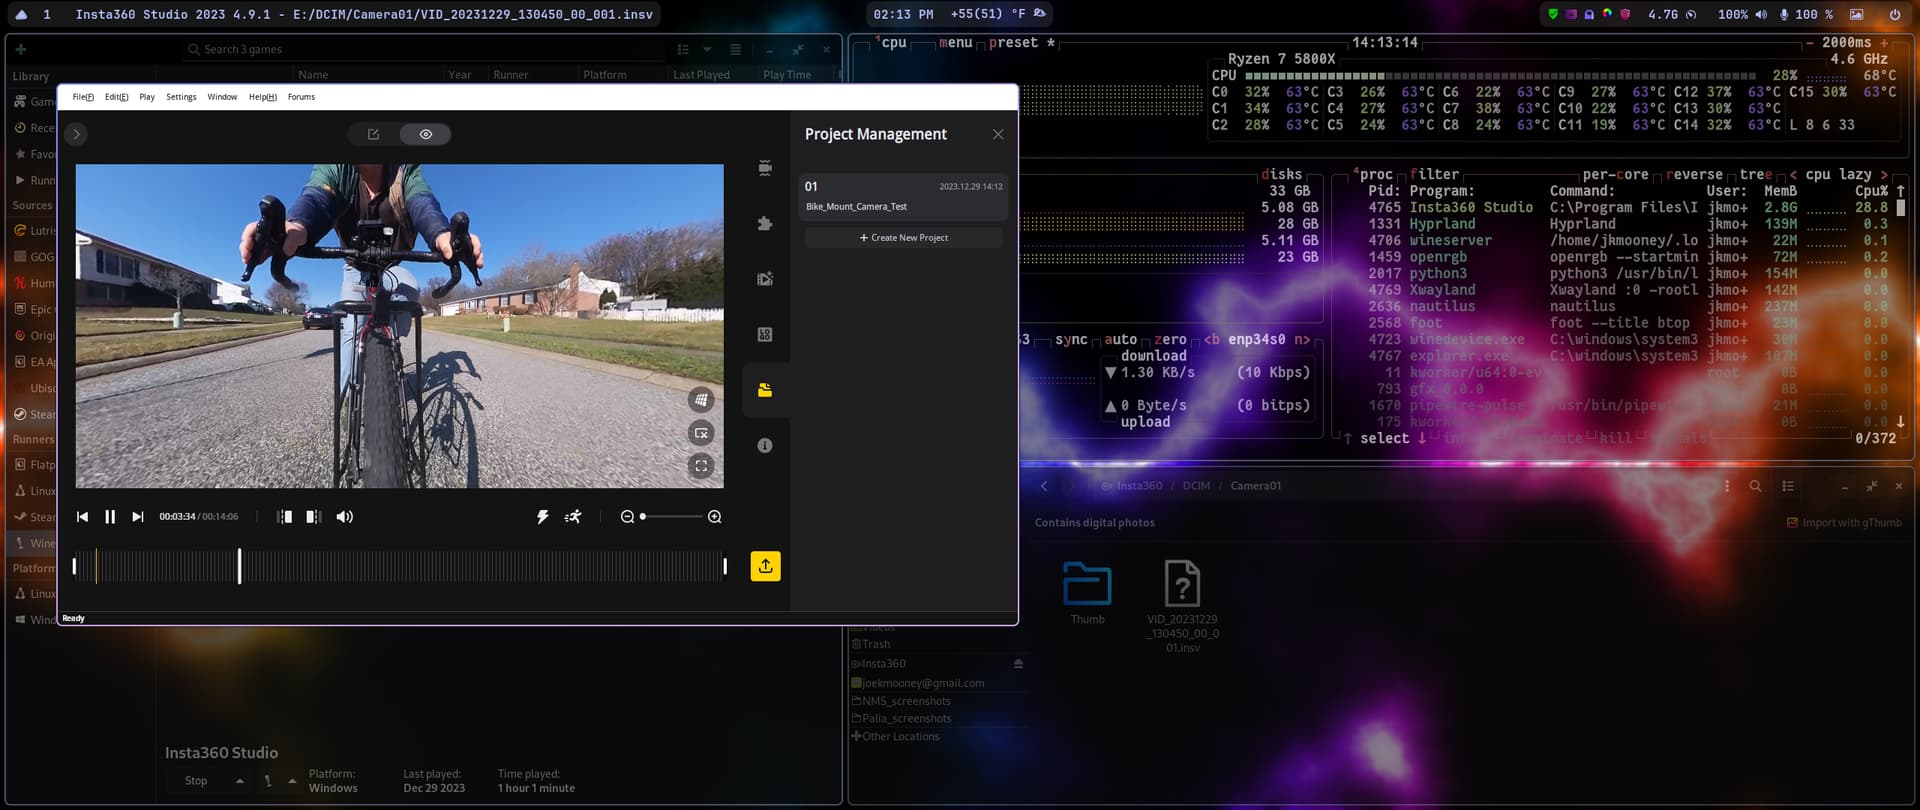Mute the video audio speaker
The height and width of the screenshot is (810, 1920).
(345, 517)
